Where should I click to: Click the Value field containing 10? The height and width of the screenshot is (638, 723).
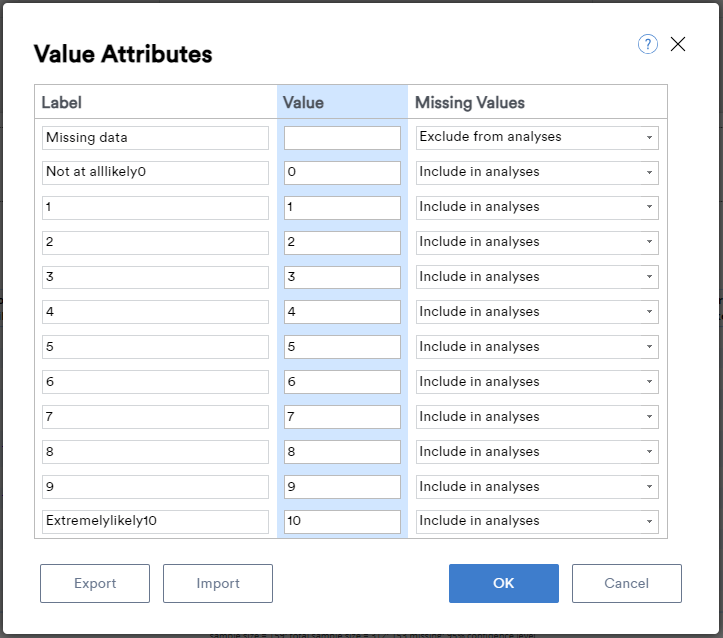tap(342, 521)
